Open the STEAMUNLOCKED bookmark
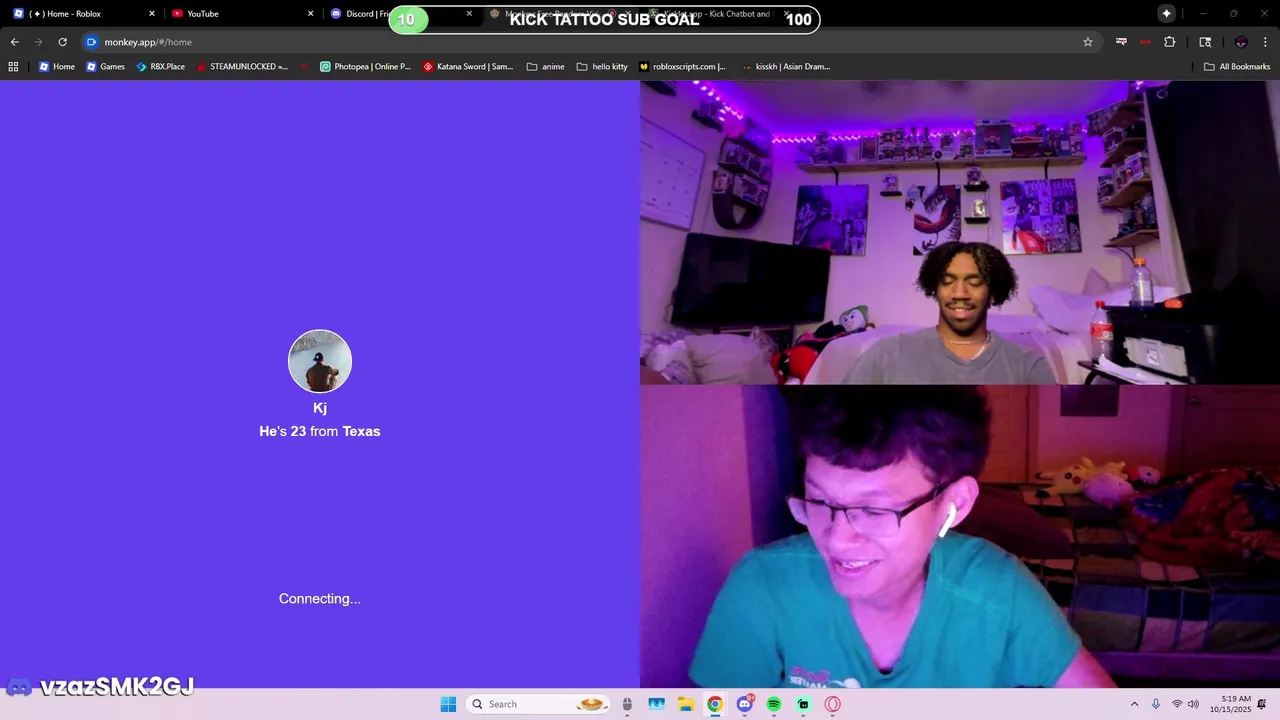This screenshot has height=720, width=1280. [x=242, y=67]
